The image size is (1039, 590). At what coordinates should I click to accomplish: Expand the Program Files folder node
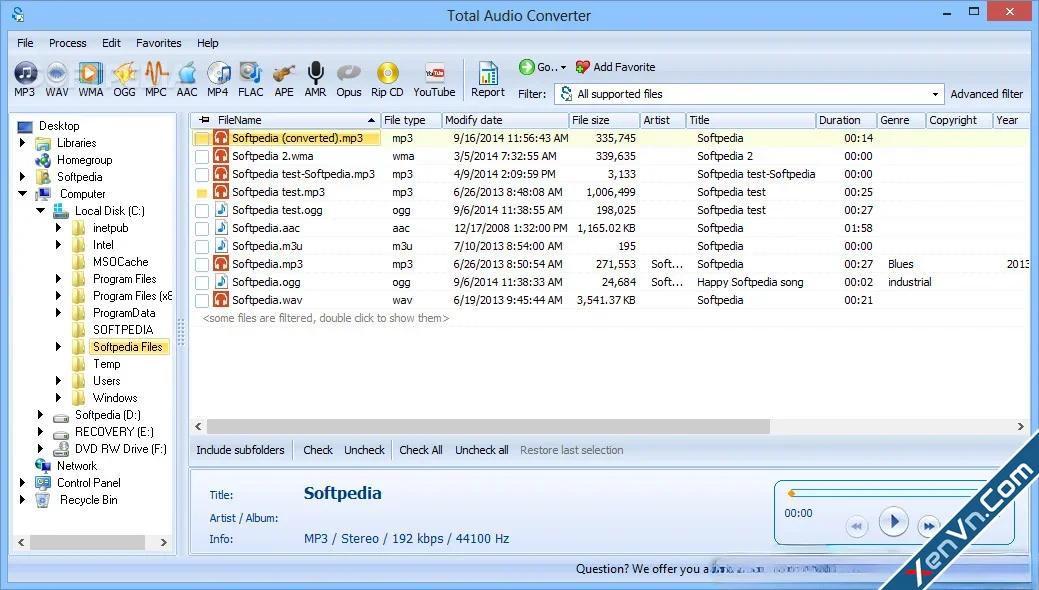pos(58,278)
